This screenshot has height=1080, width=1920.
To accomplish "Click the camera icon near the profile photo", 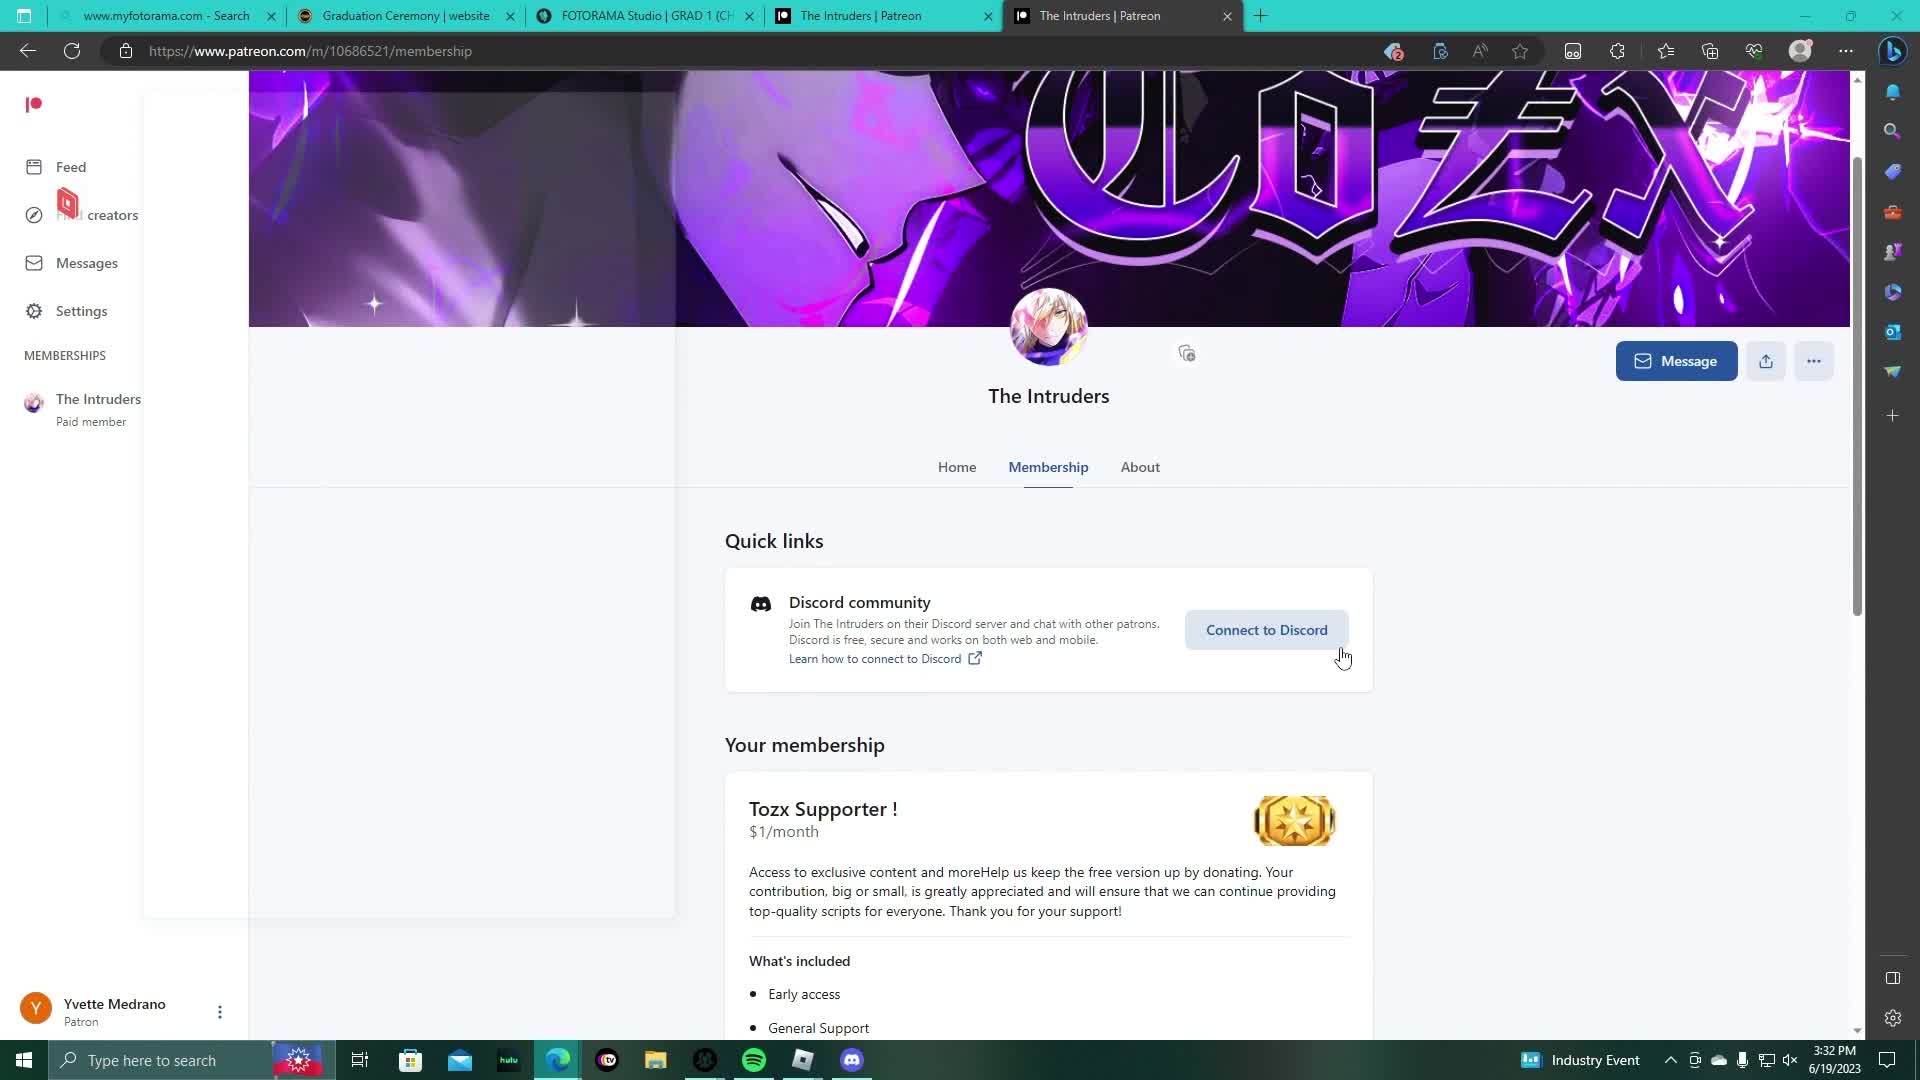I will pos(1186,353).
